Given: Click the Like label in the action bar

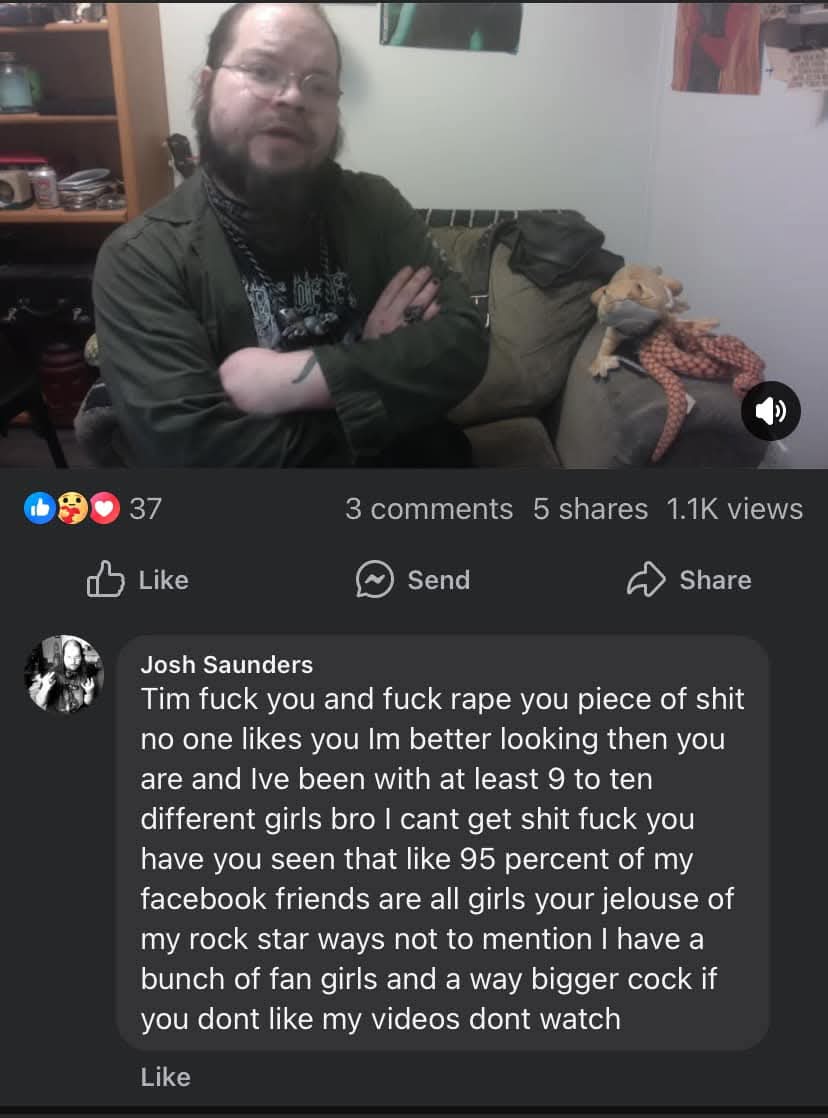Looking at the screenshot, I should [163, 580].
